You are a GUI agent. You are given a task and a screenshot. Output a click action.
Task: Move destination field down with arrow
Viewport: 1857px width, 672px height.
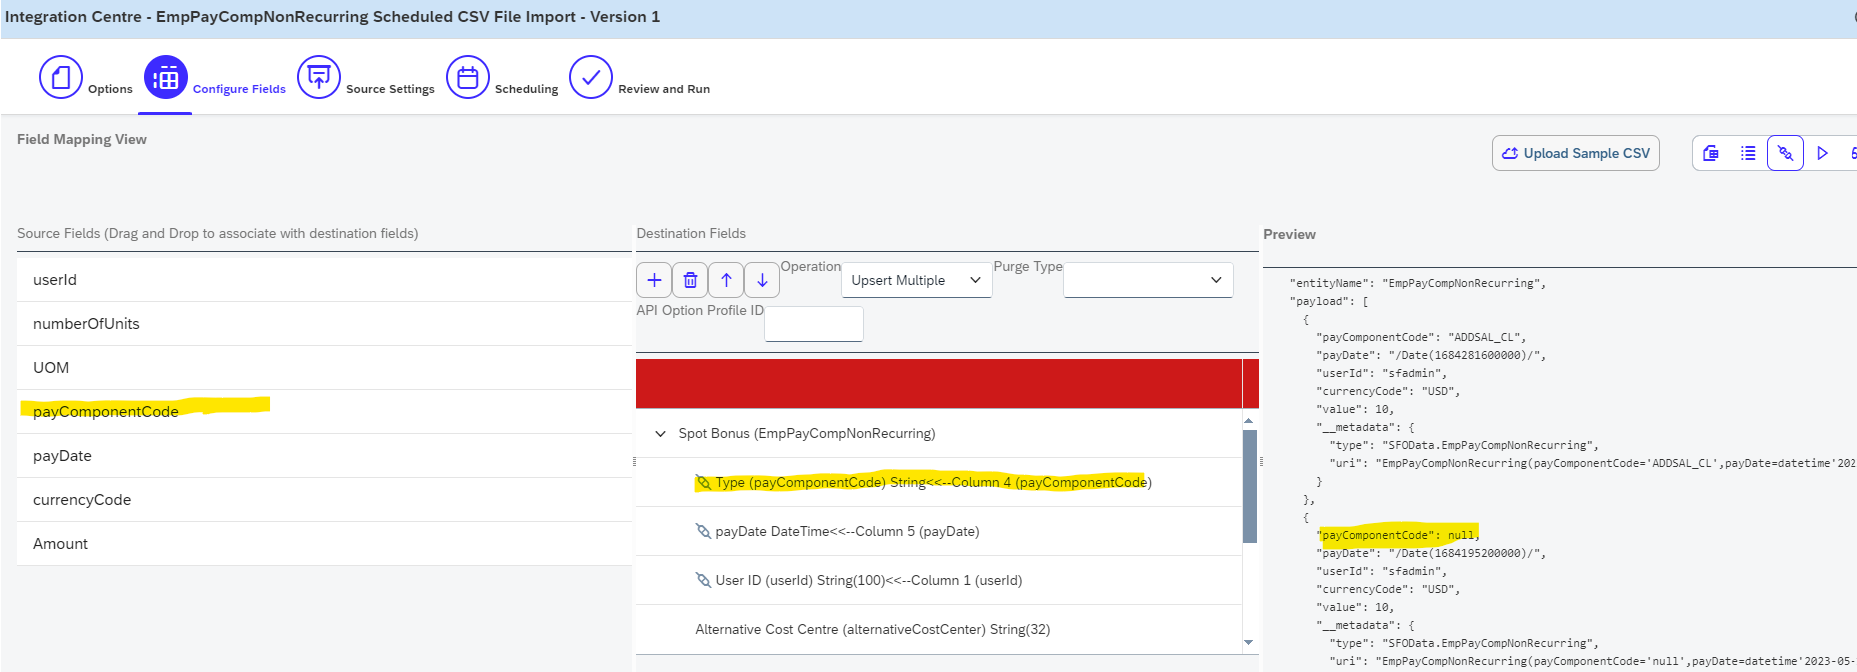pos(762,280)
